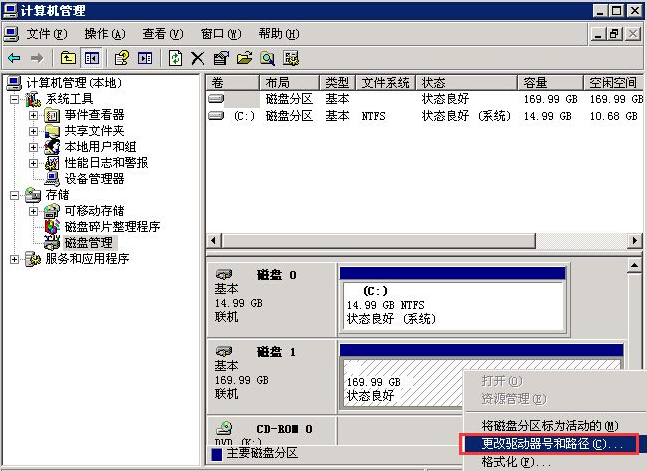Click the Up one level folder icon

pos(68,58)
